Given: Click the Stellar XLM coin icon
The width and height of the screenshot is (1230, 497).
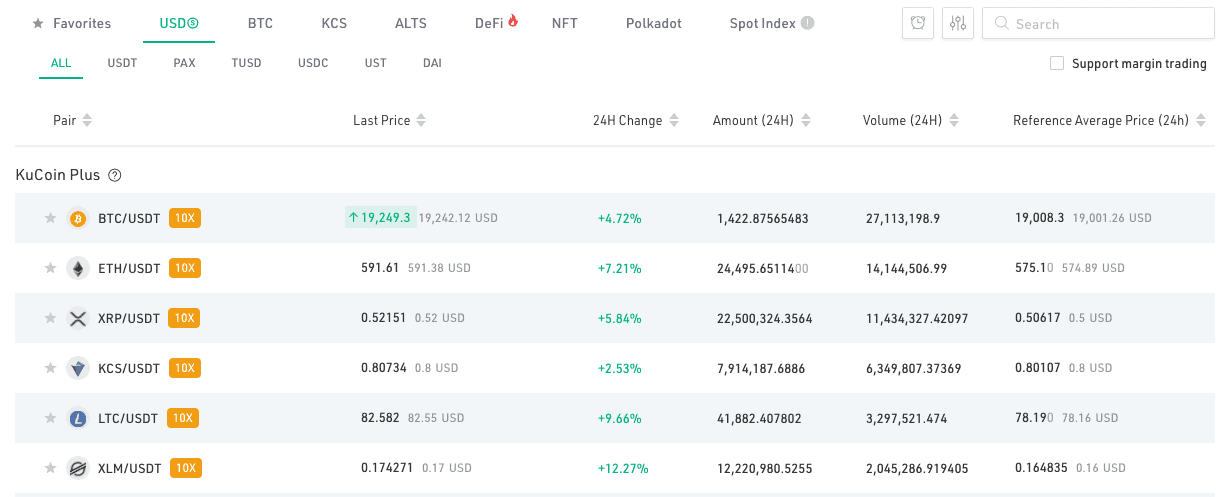Looking at the screenshot, I should pos(77,468).
